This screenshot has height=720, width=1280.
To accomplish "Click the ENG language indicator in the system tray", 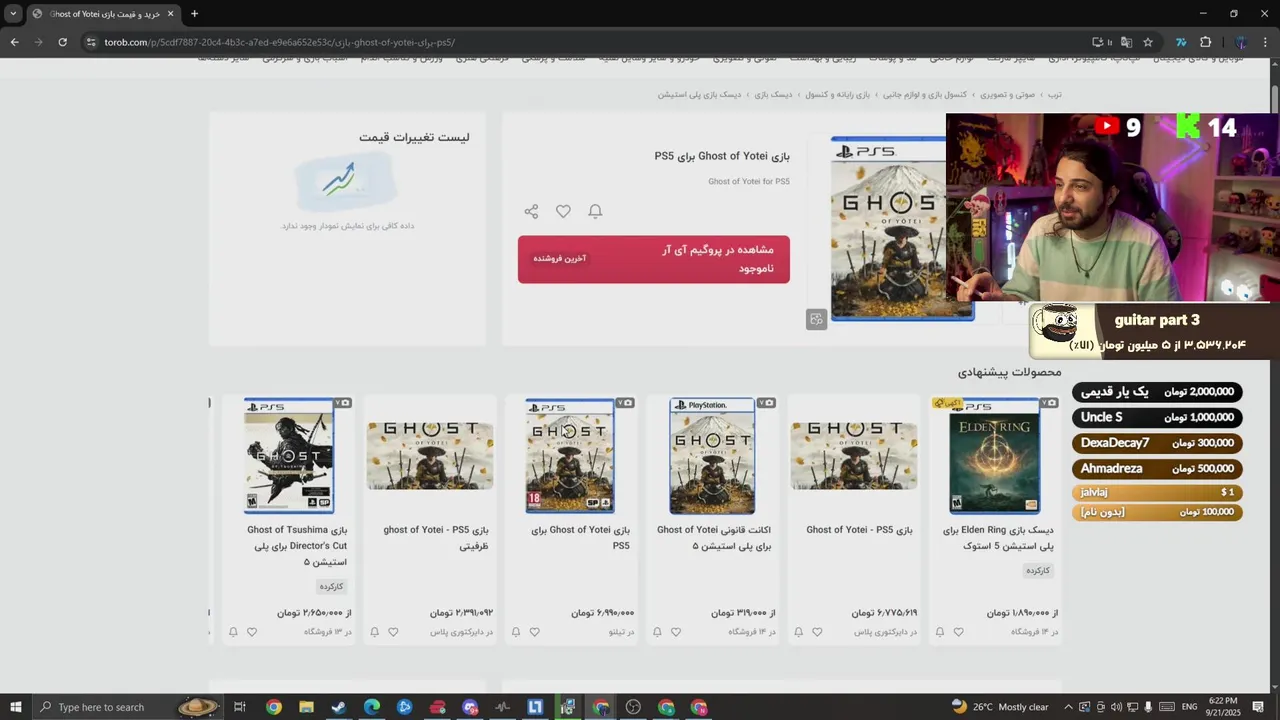I will (1190, 707).
